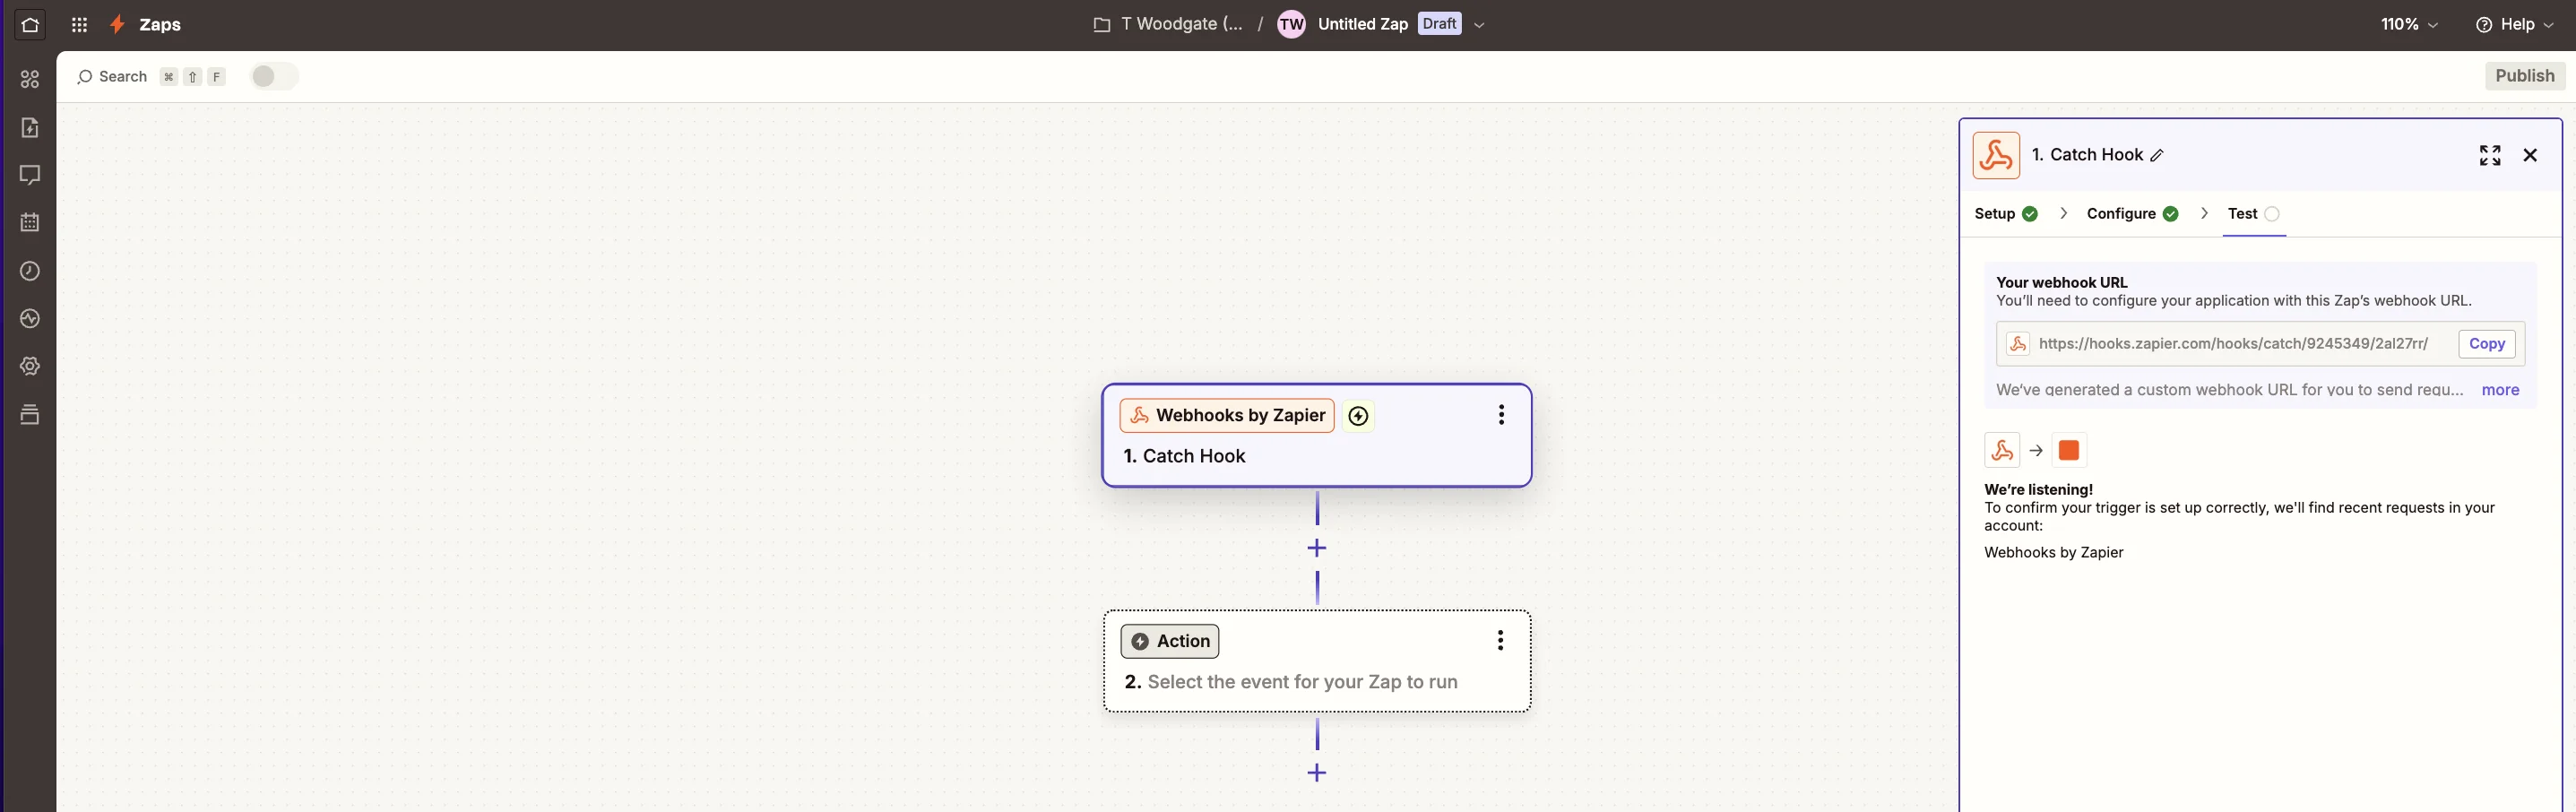Screen dimensions: 2576x812
Task: Expand the Help menu
Action: tap(2516, 25)
